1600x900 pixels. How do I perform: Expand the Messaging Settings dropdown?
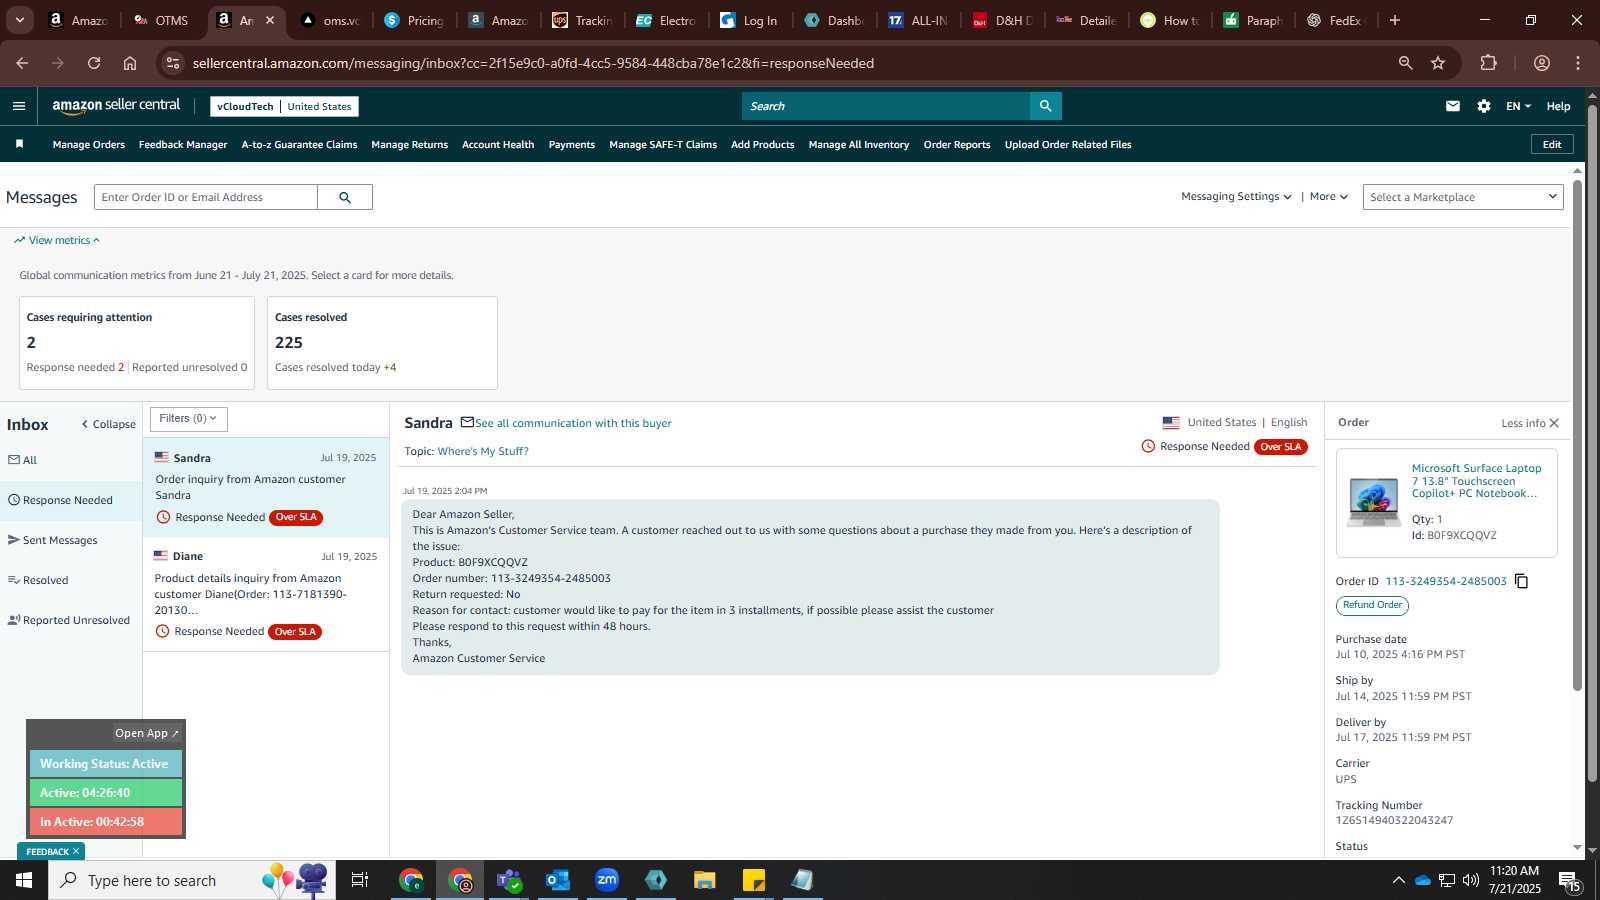[1236, 197]
